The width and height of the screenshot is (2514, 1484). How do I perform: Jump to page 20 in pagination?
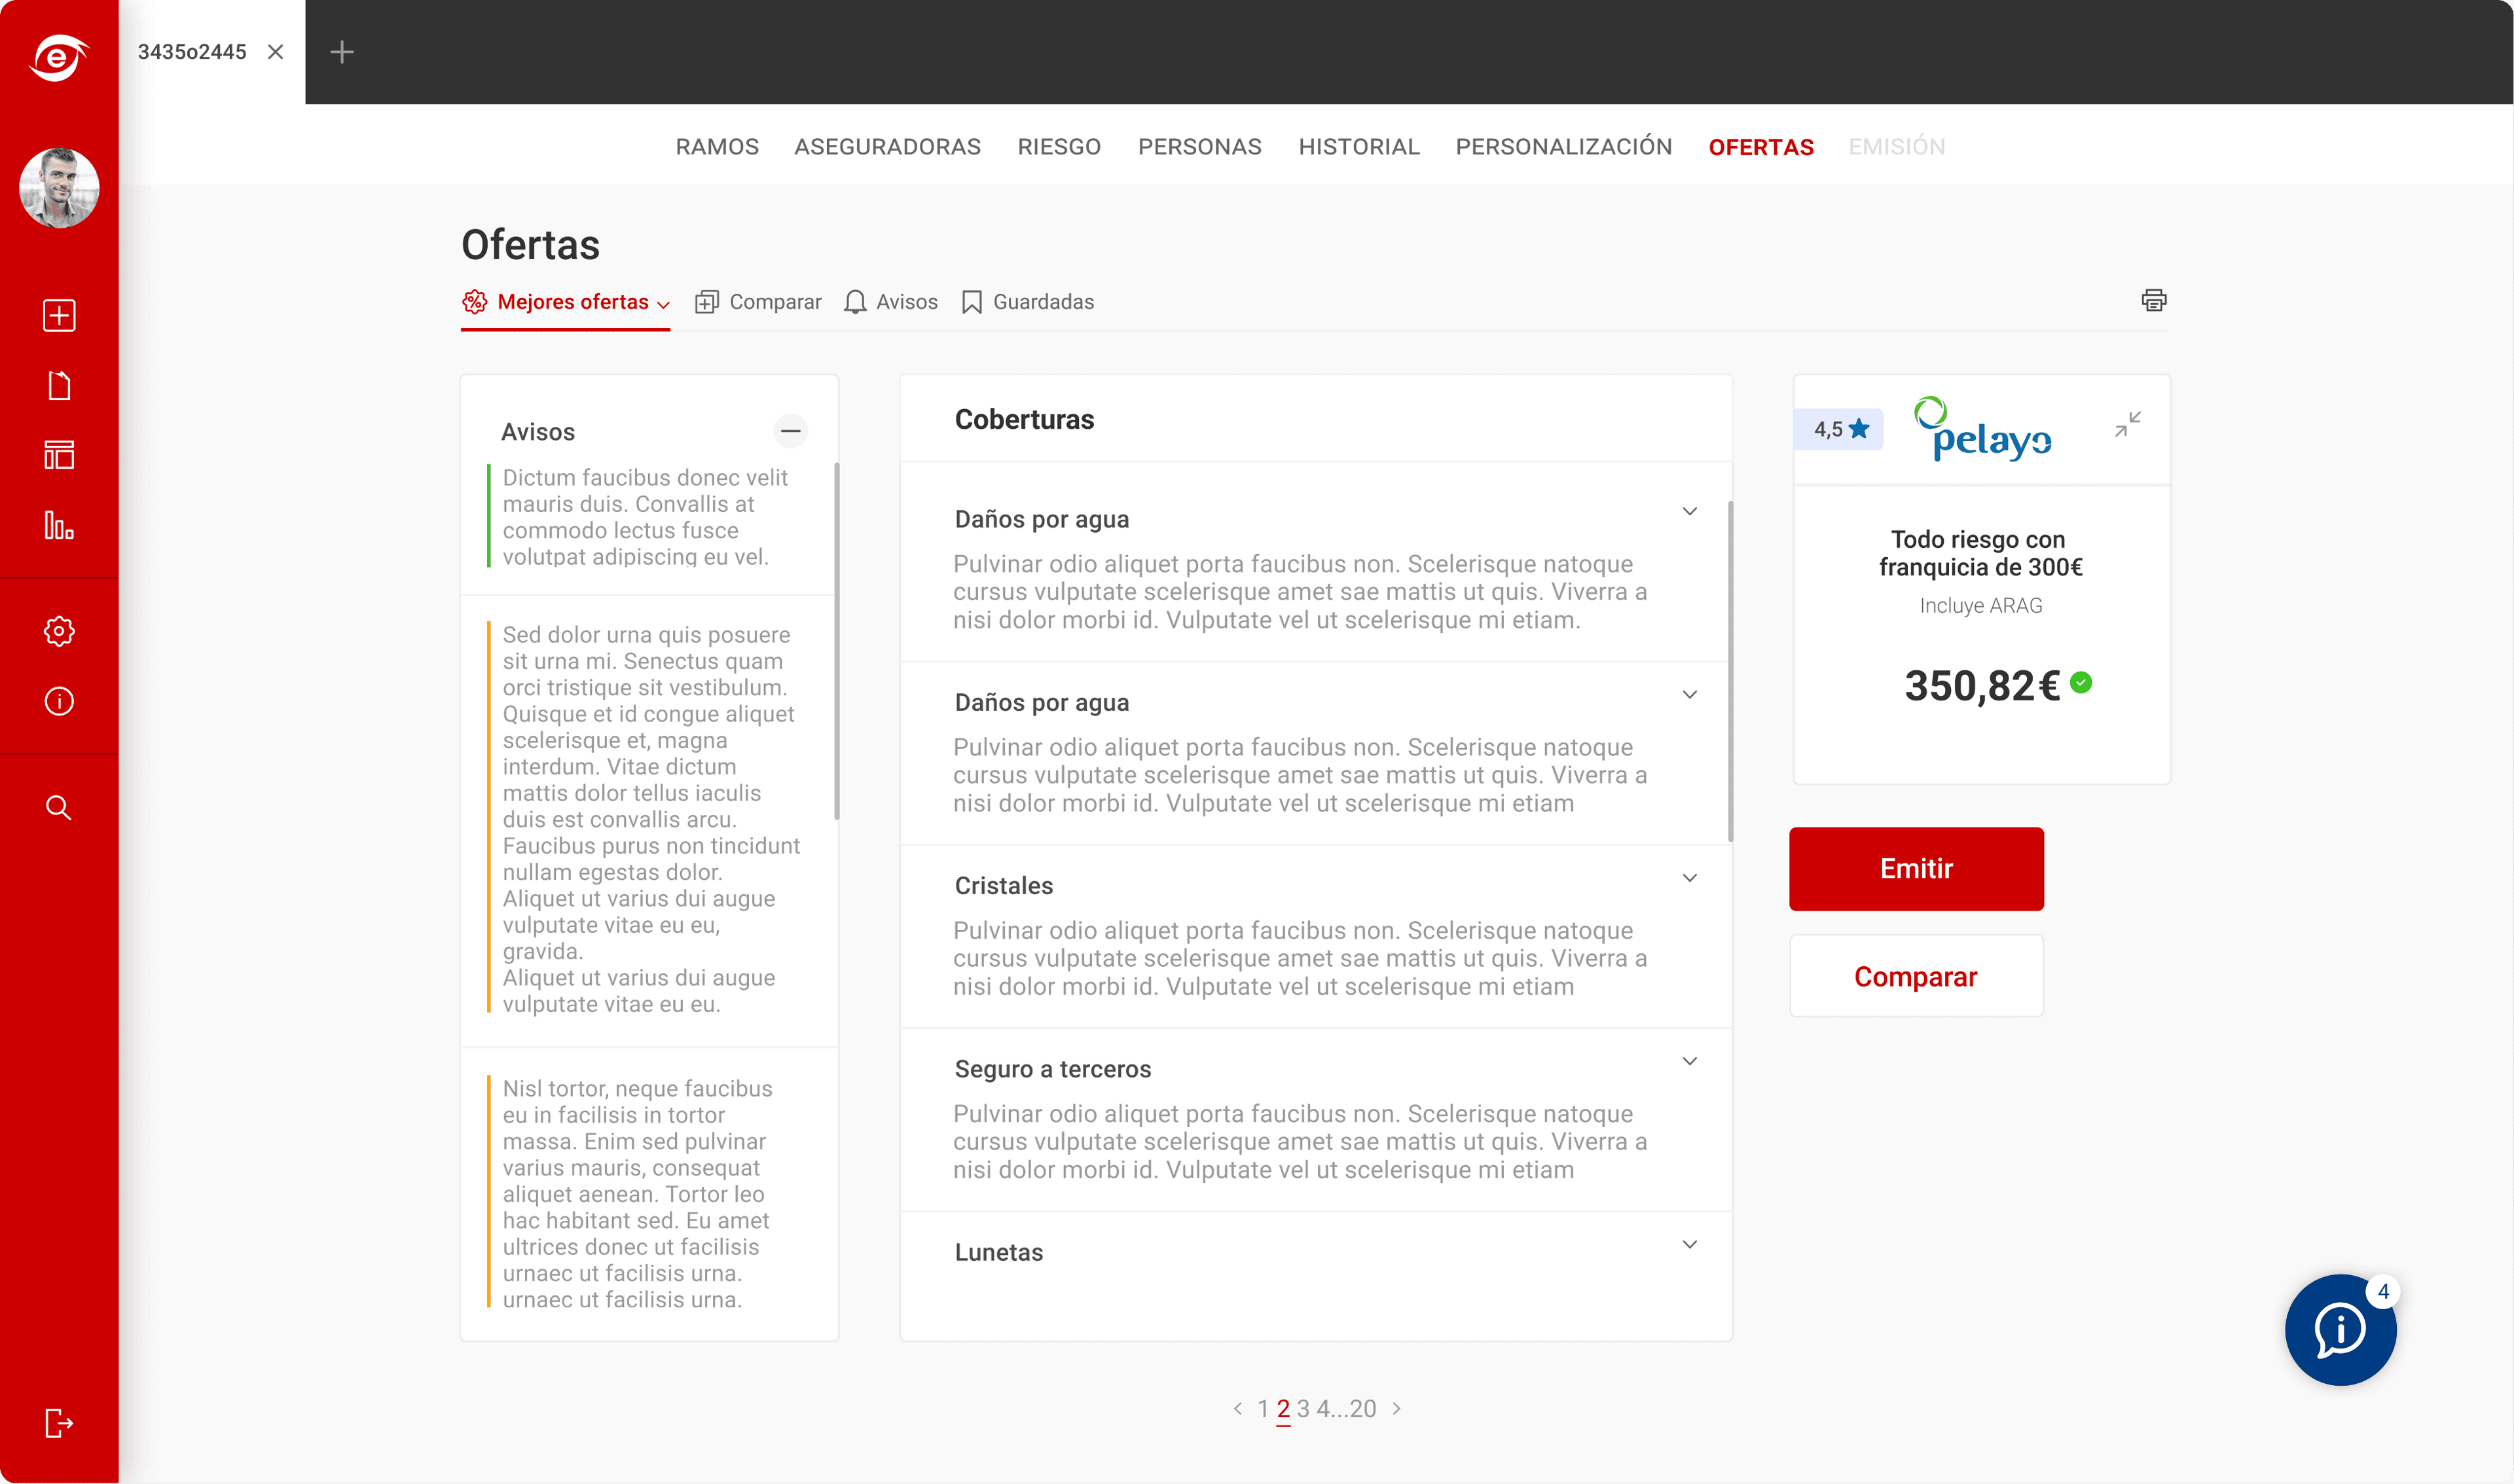(x=1363, y=1409)
